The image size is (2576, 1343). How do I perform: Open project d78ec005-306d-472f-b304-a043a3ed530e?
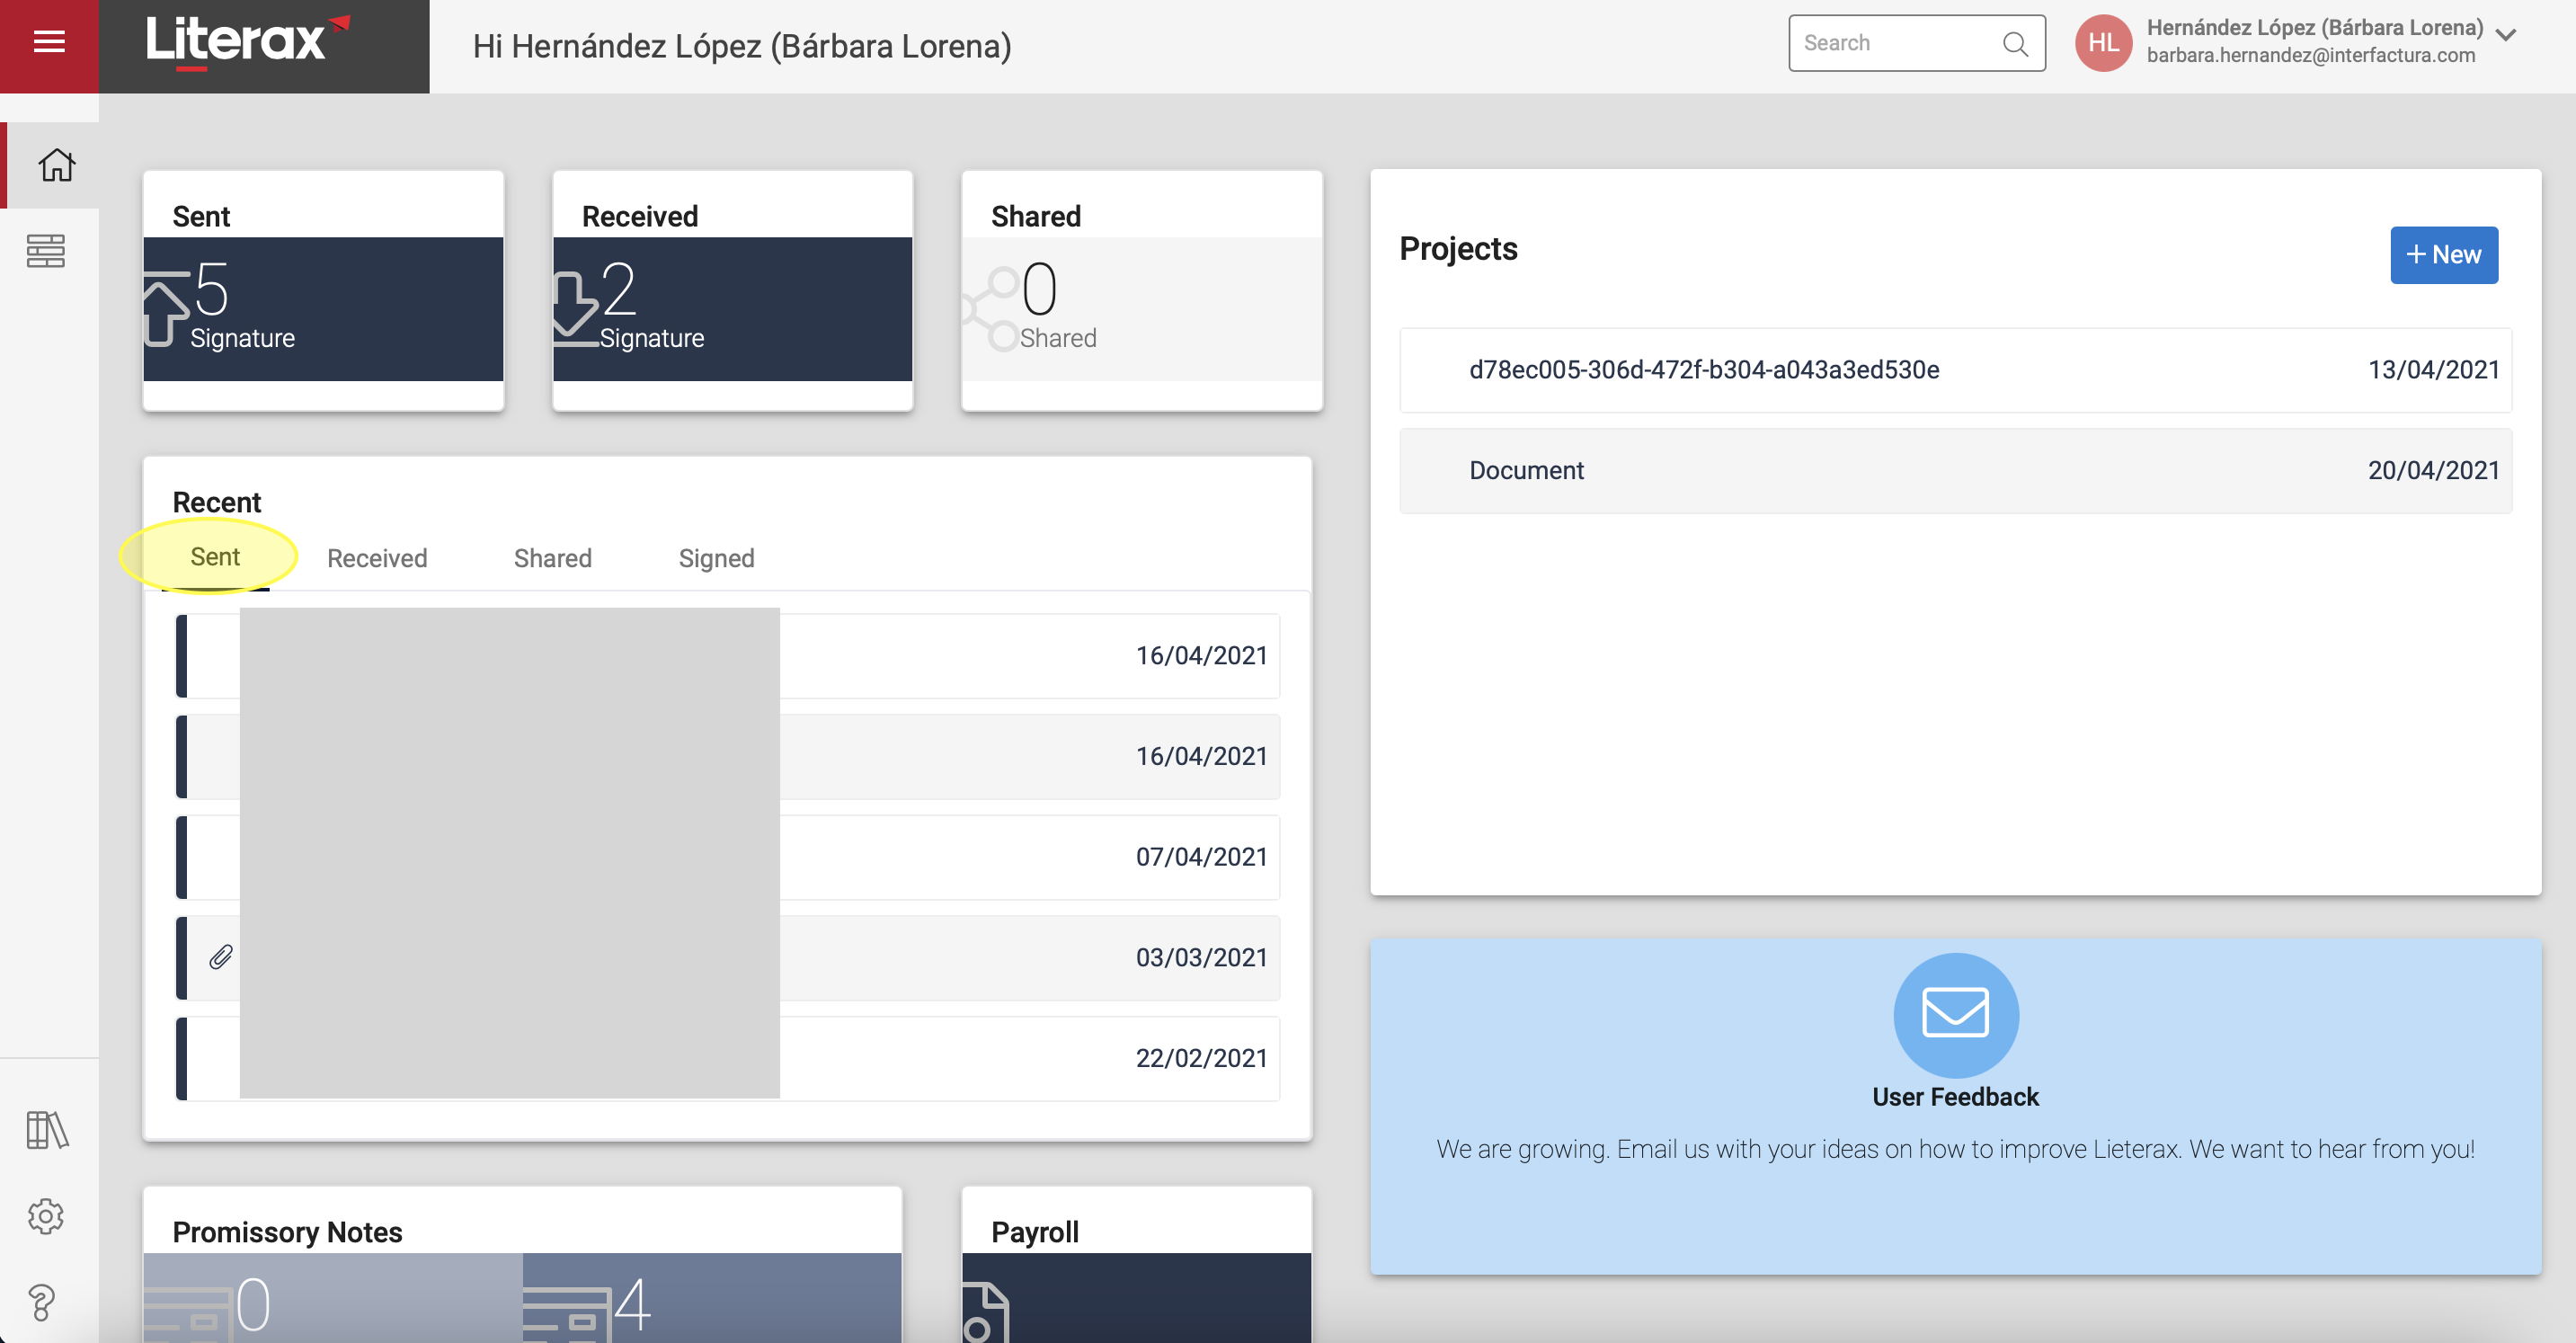click(x=1955, y=370)
